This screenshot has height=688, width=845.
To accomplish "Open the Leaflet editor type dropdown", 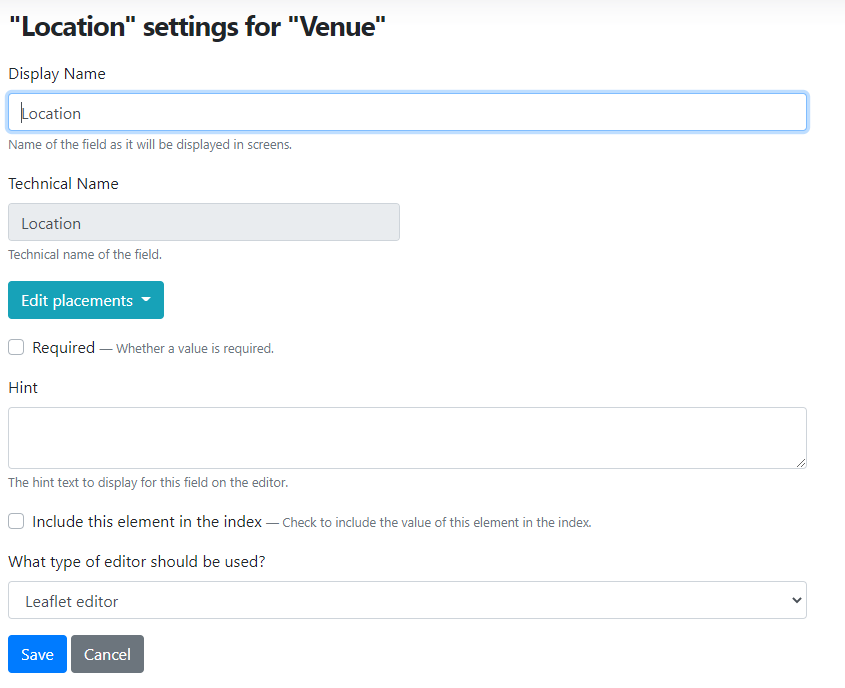I will [x=407, y=600].
